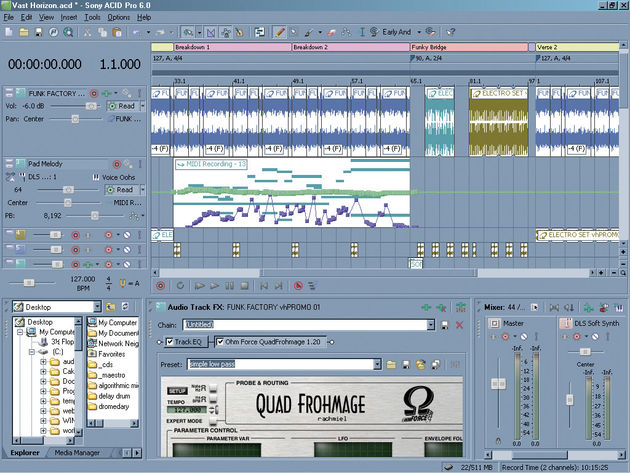Click the Breakdown 2 region marker
Image resolution: width=630 pixels, height=473 pixels.
(350, 47)
